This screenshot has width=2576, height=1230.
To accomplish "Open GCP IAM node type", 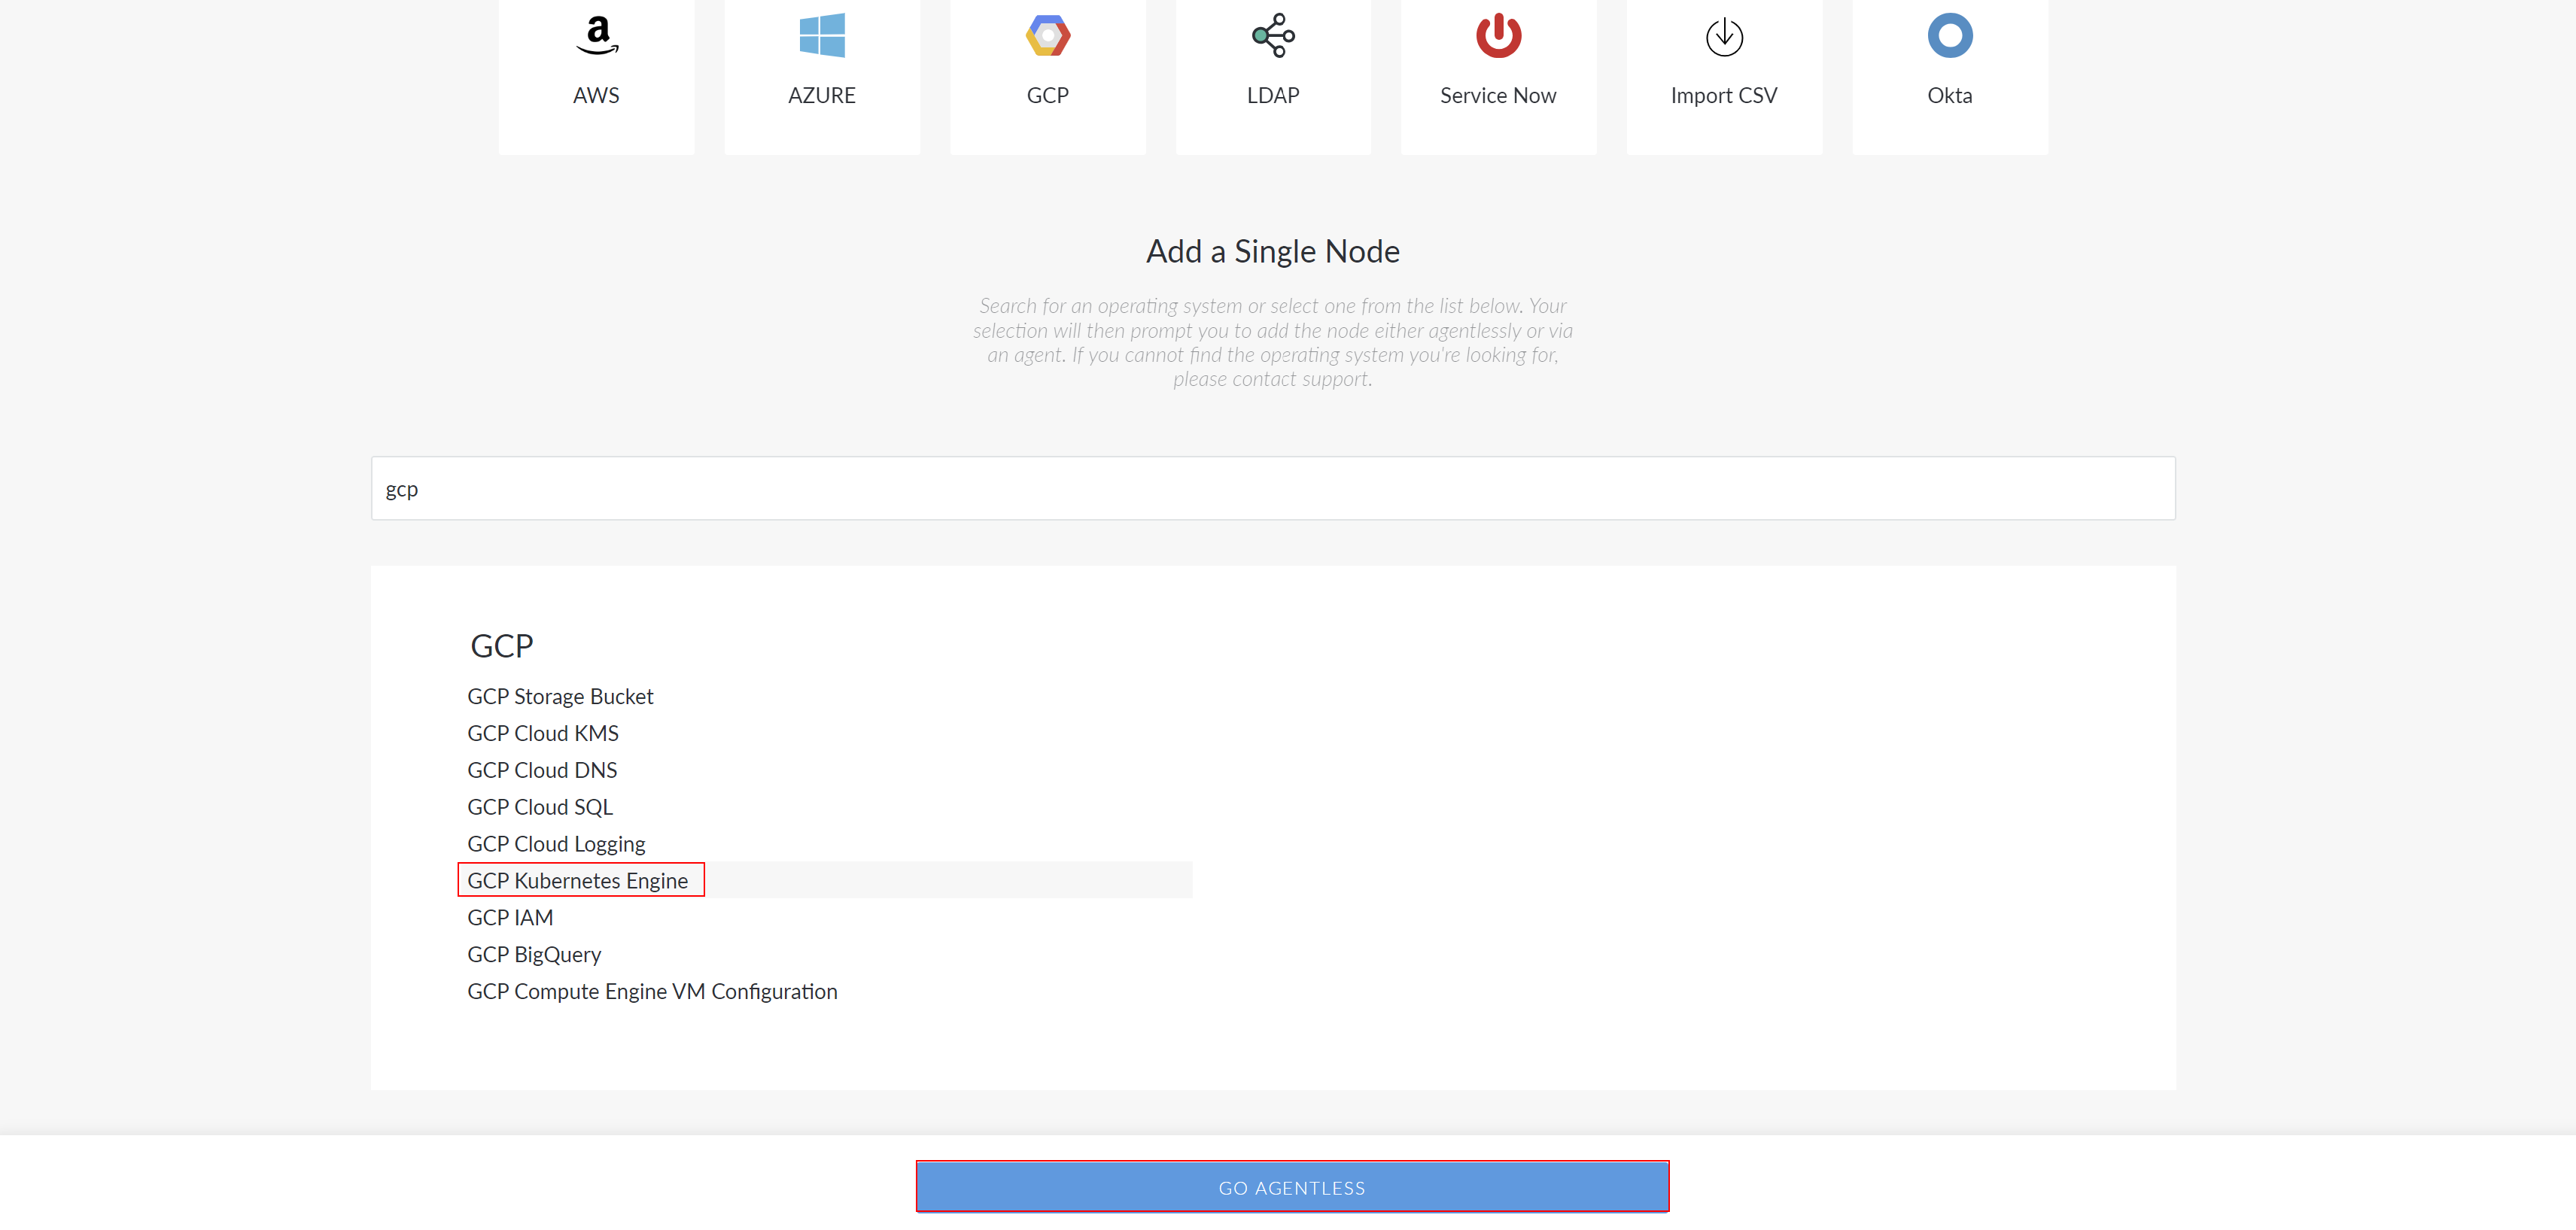I will (x=510, y=918).
